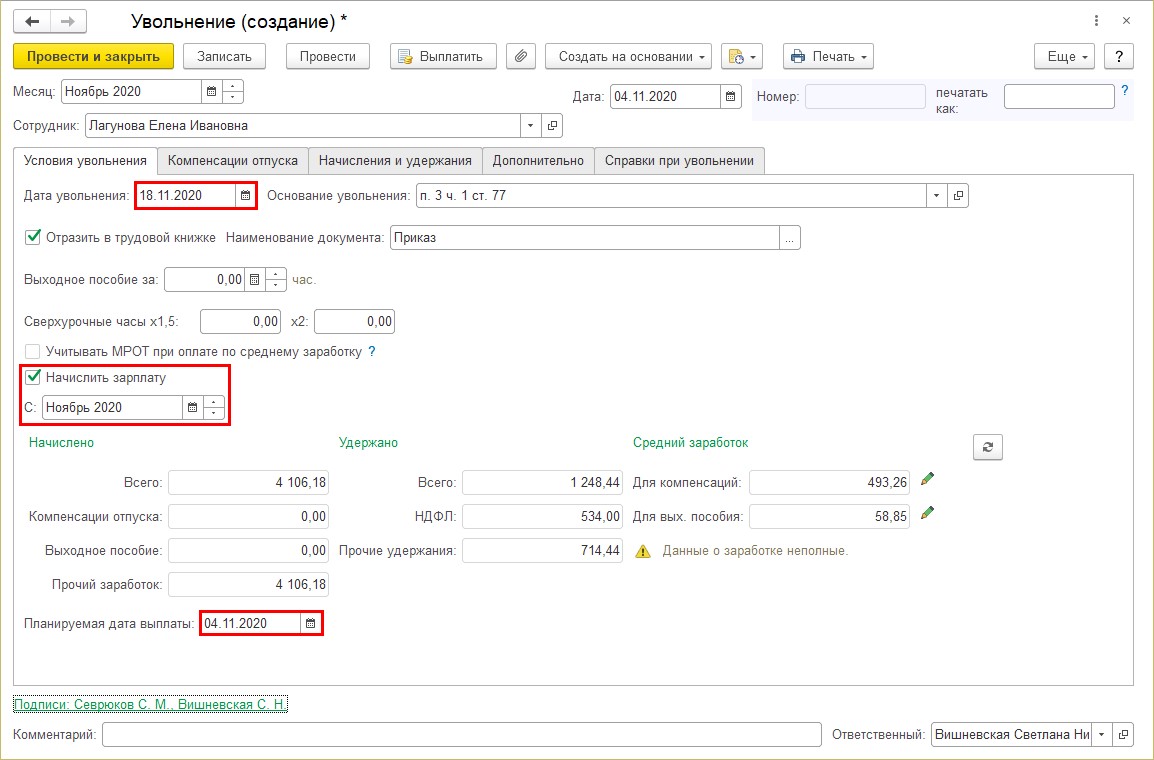This screenshot has width=1154, height=760.
Task: Click into the Комментарий input field
Action: [x=461, y=734]
